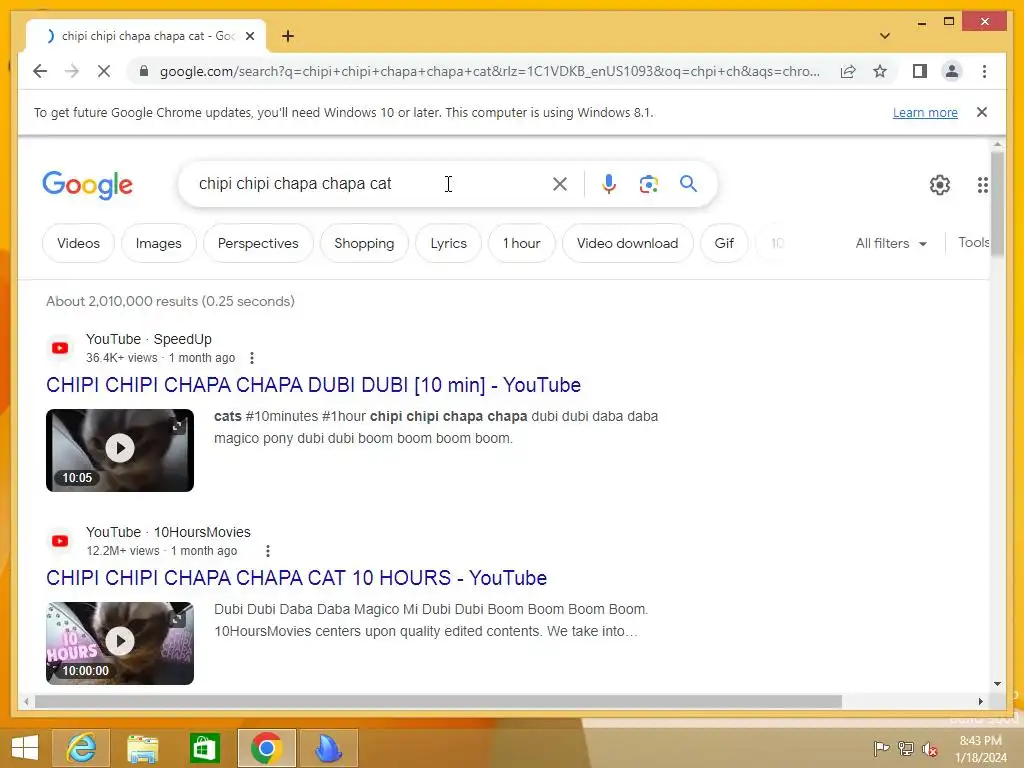Open the Windows Start menu
Viewport: 1024px width, 768px height.
click(x=25, y=748)
